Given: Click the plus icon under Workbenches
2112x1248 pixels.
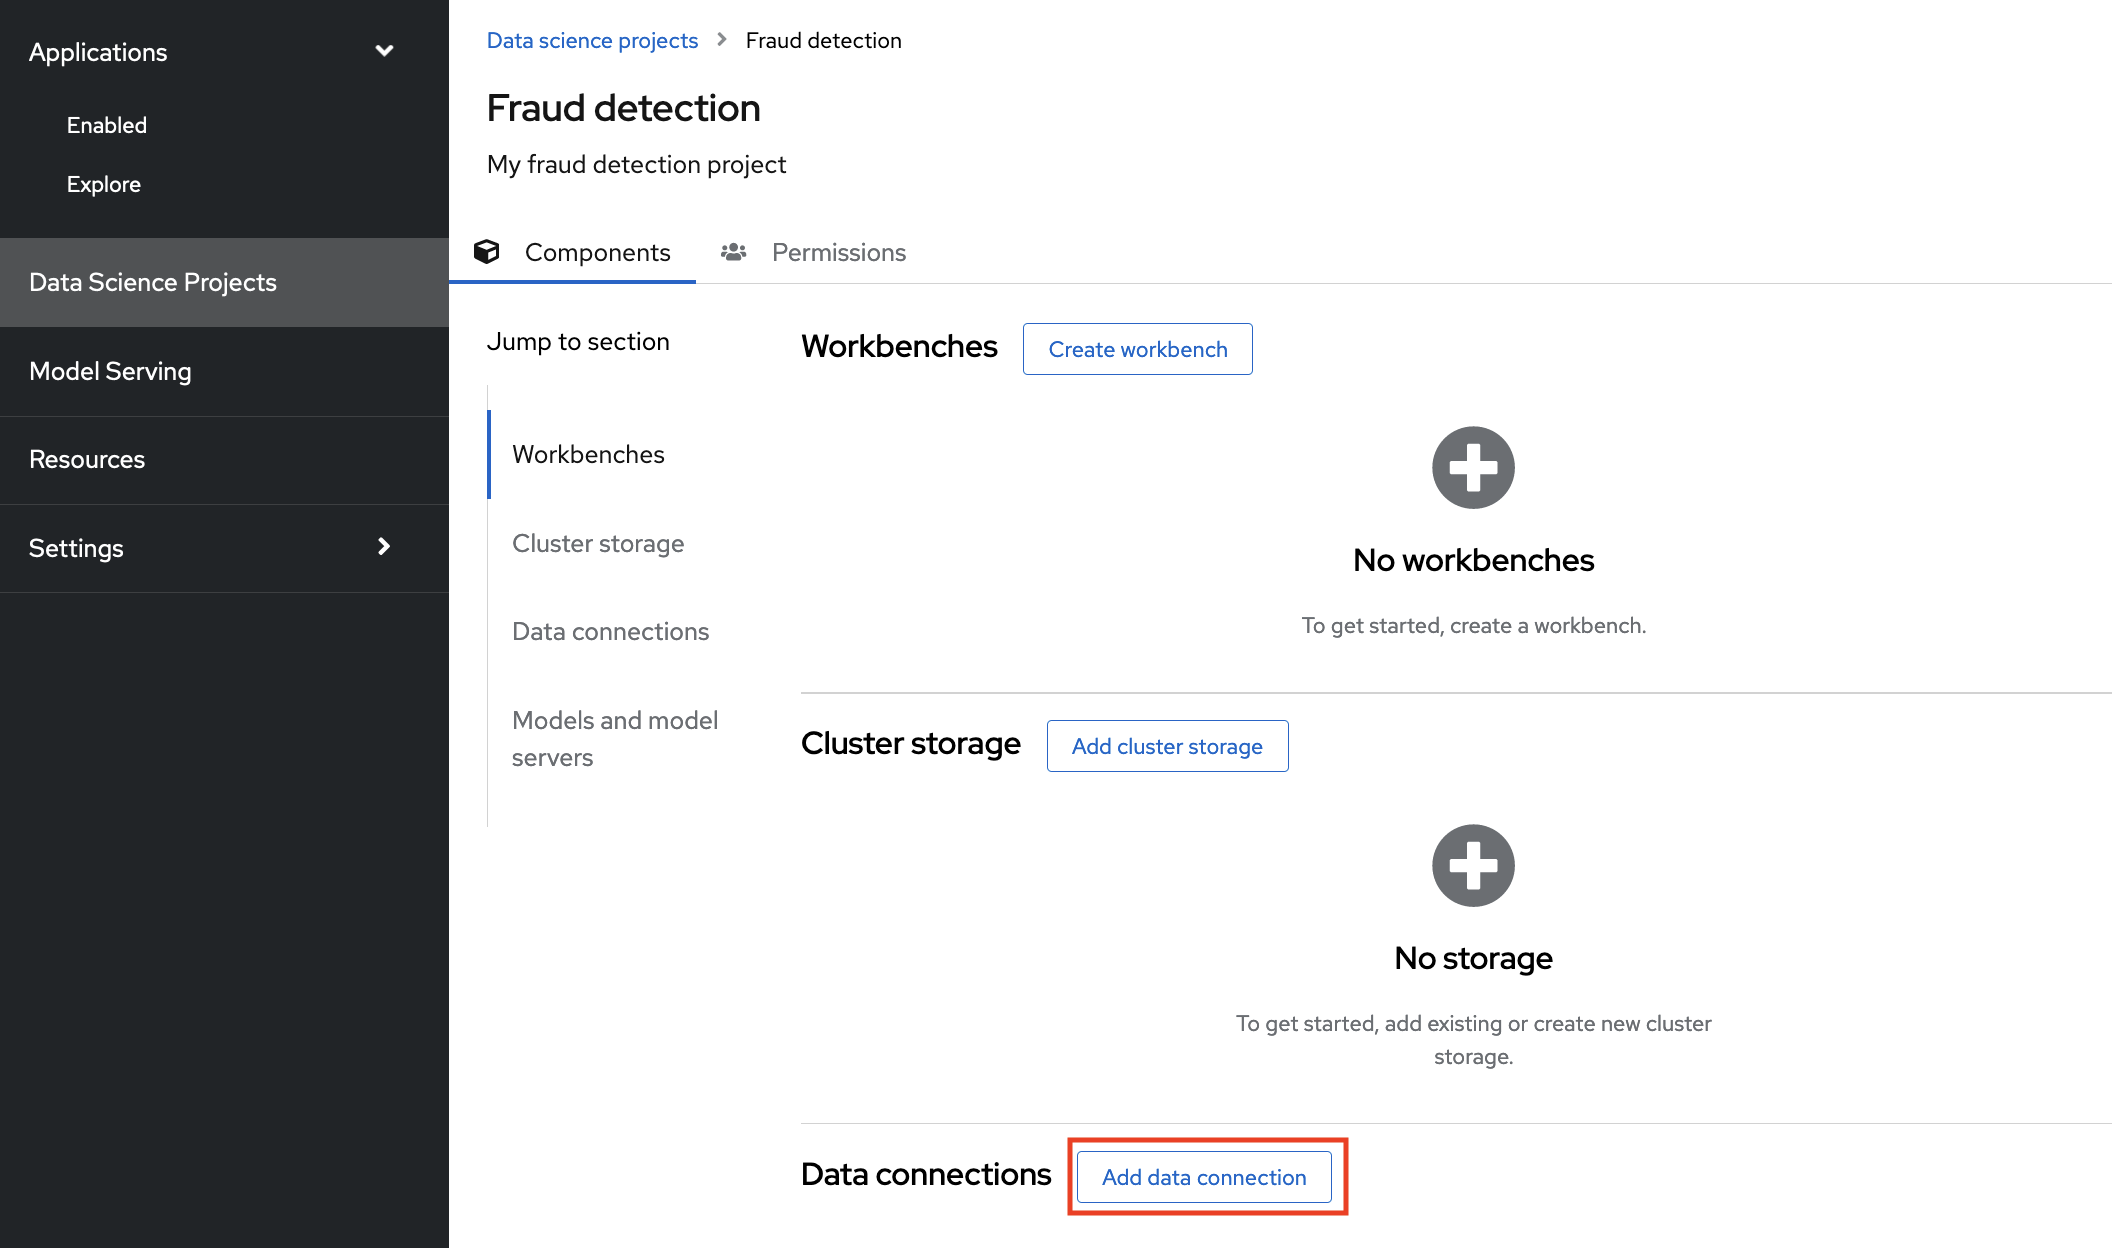Looking at the screenshot, I should (1472, 466).
